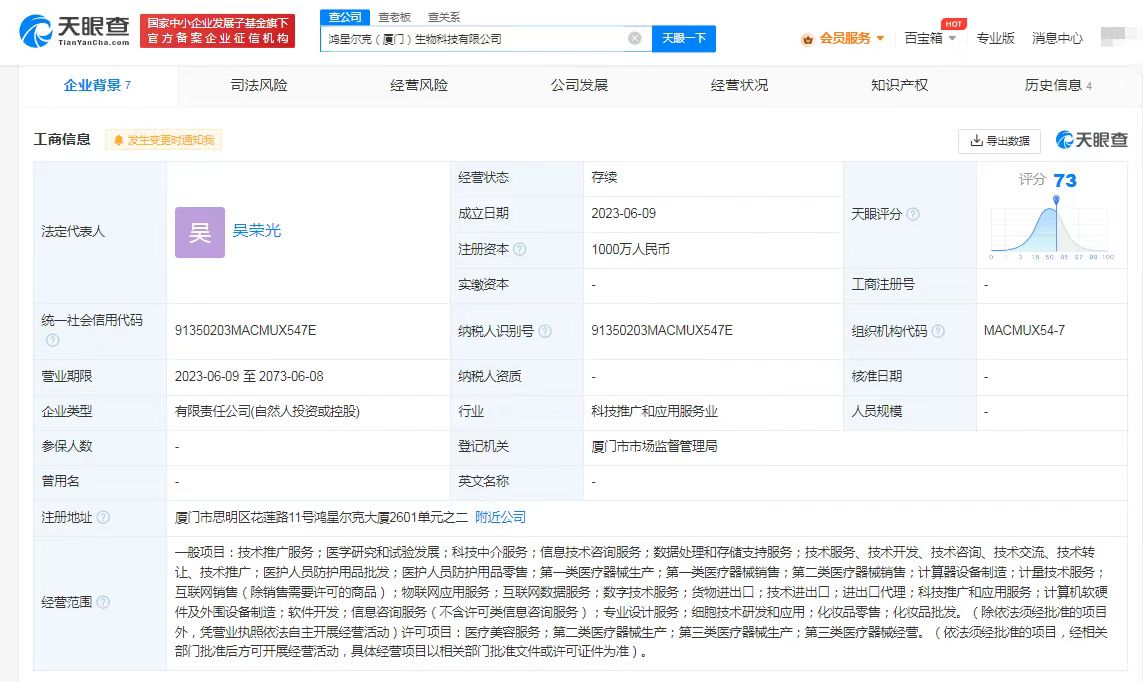The height and width of the screenshot is (682, 1143).
Task: Click the 附近公司 link
Action: pyautogui.click(x=499, y=518)
